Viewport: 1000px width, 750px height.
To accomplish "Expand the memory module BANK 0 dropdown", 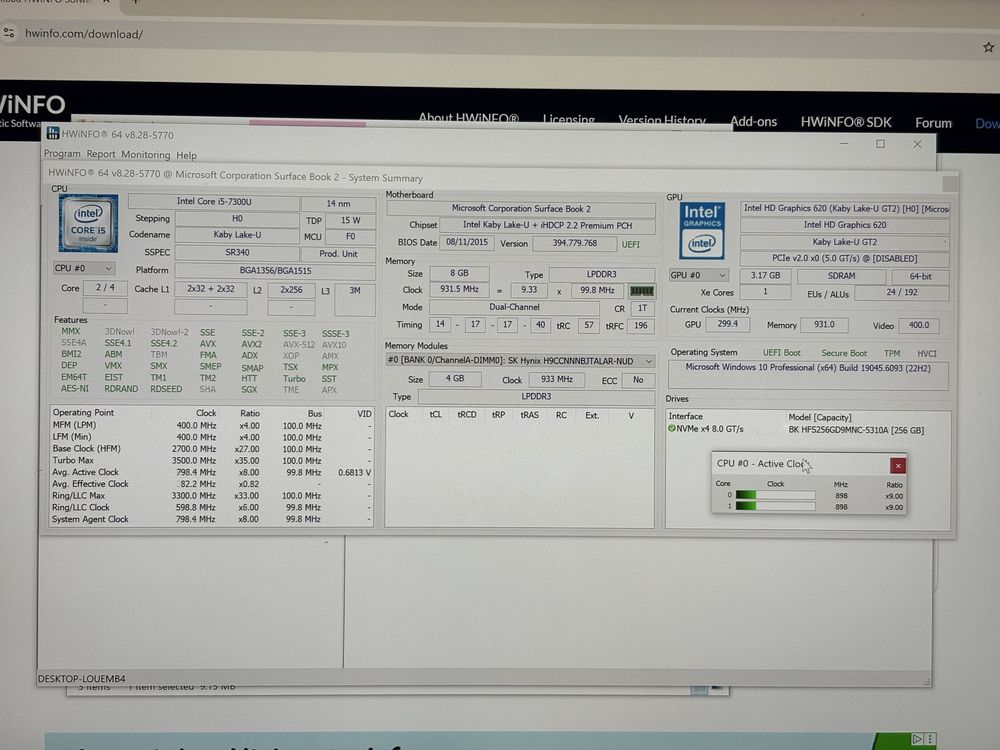I will (x=520, y=361).
